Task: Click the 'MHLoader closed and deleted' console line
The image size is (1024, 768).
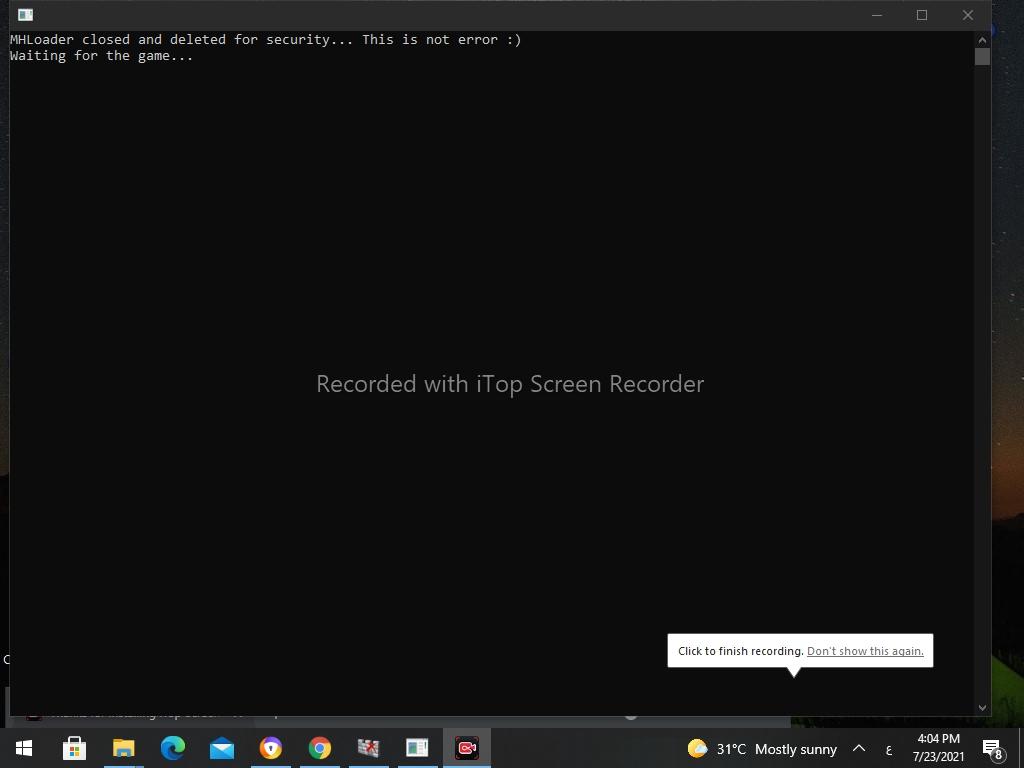Action: click(265, 40)
